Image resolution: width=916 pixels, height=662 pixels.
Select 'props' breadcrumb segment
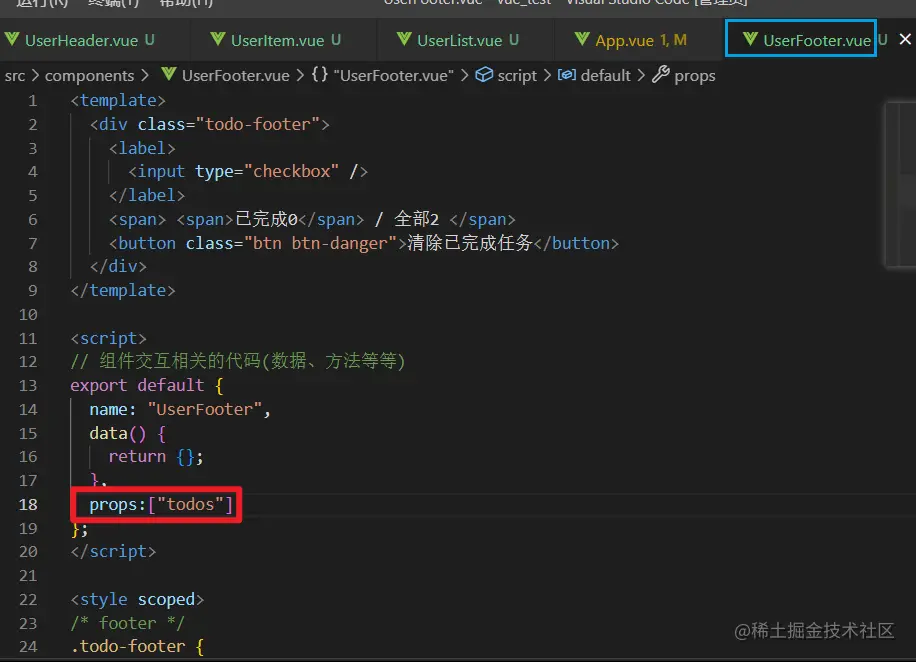[695, 77]
